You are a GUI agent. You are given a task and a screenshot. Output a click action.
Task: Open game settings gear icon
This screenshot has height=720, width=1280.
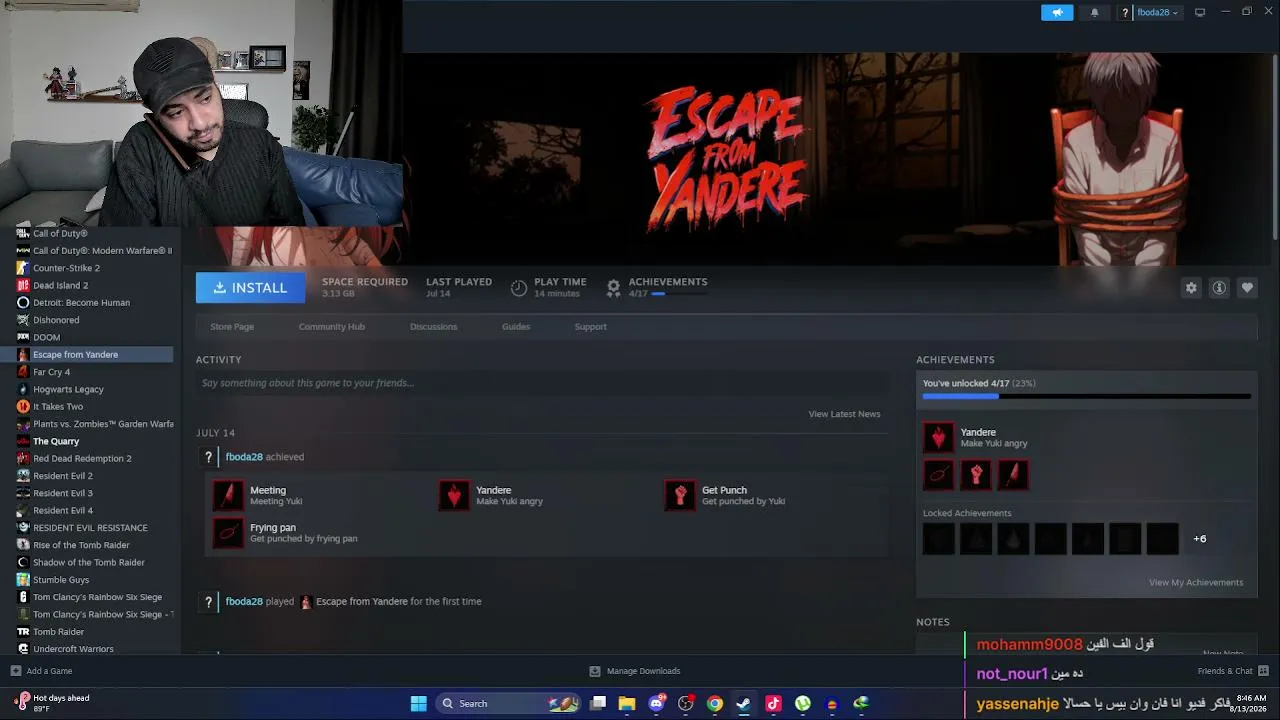tap(1191, 287)
